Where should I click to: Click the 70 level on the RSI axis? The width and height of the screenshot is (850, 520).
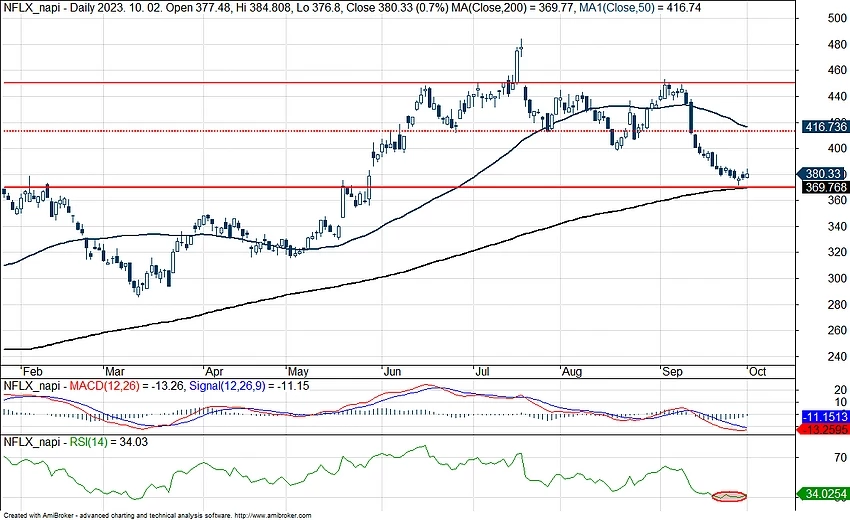click(x=840, y=458)
